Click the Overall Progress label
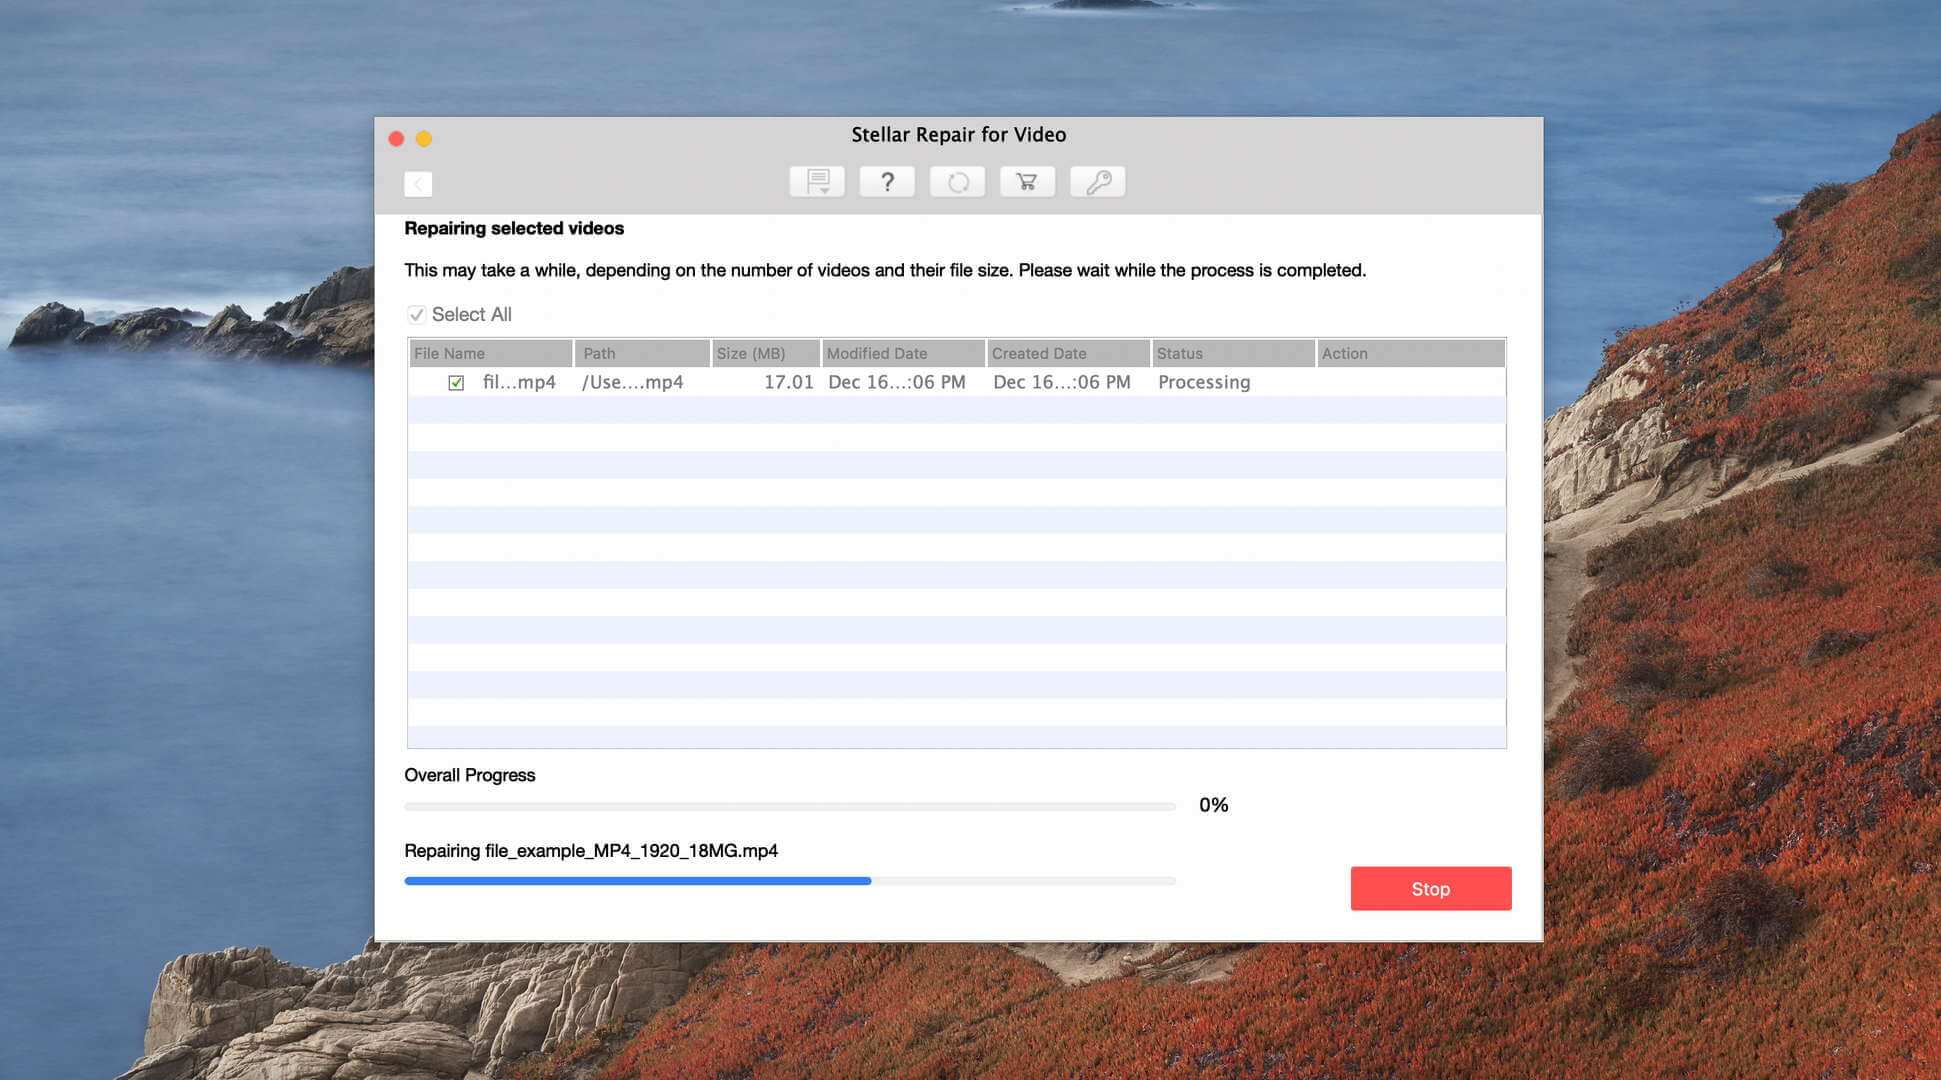This screenshot has width=1941, height=1080. [x=469, y=775]
